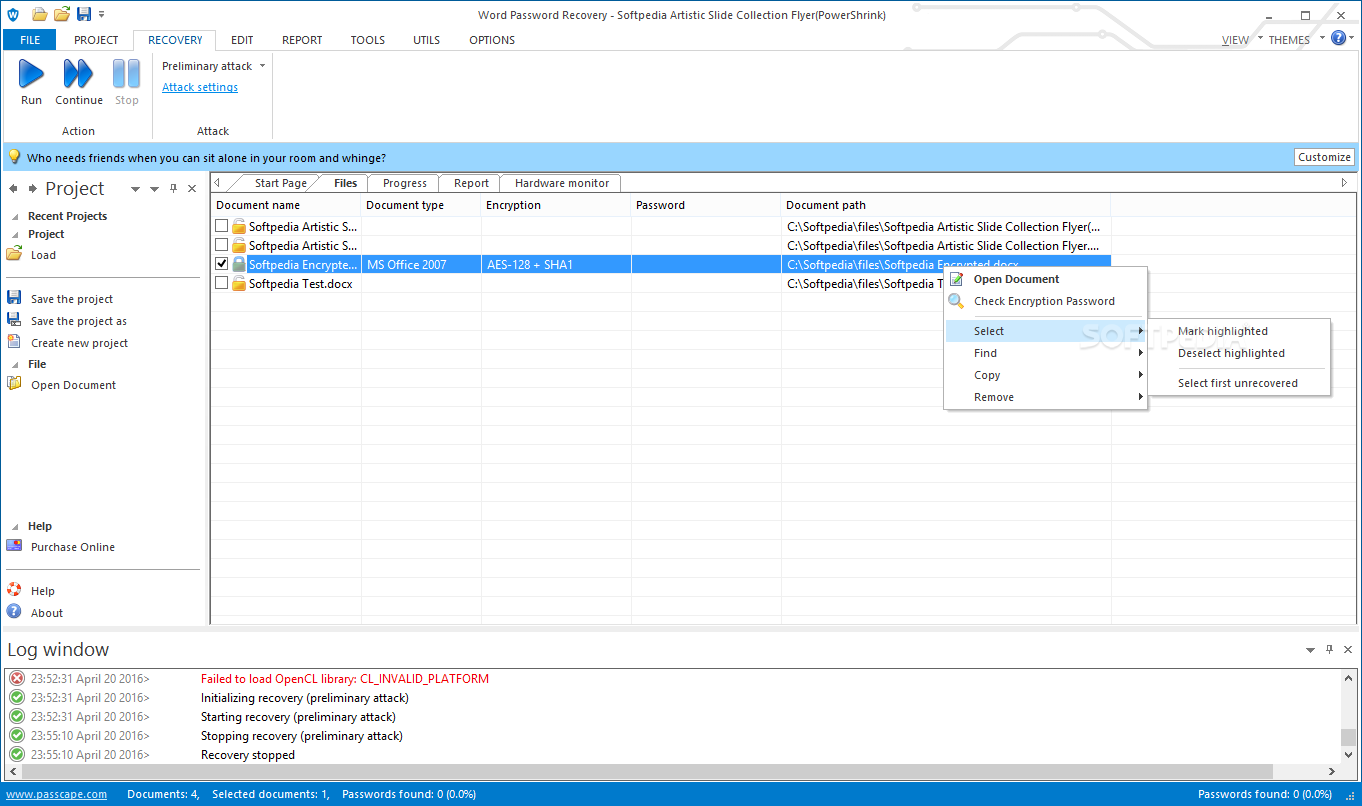This screenshot has height=806, width=1362.
Task: Pin the Log window with pushpin icon
Action: [1329, 650]
